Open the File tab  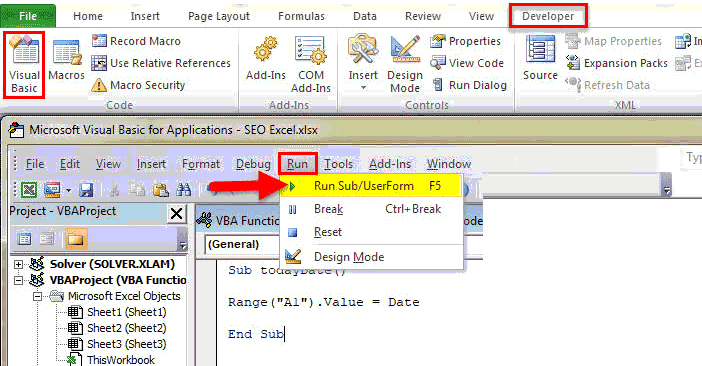click(28, 16)
